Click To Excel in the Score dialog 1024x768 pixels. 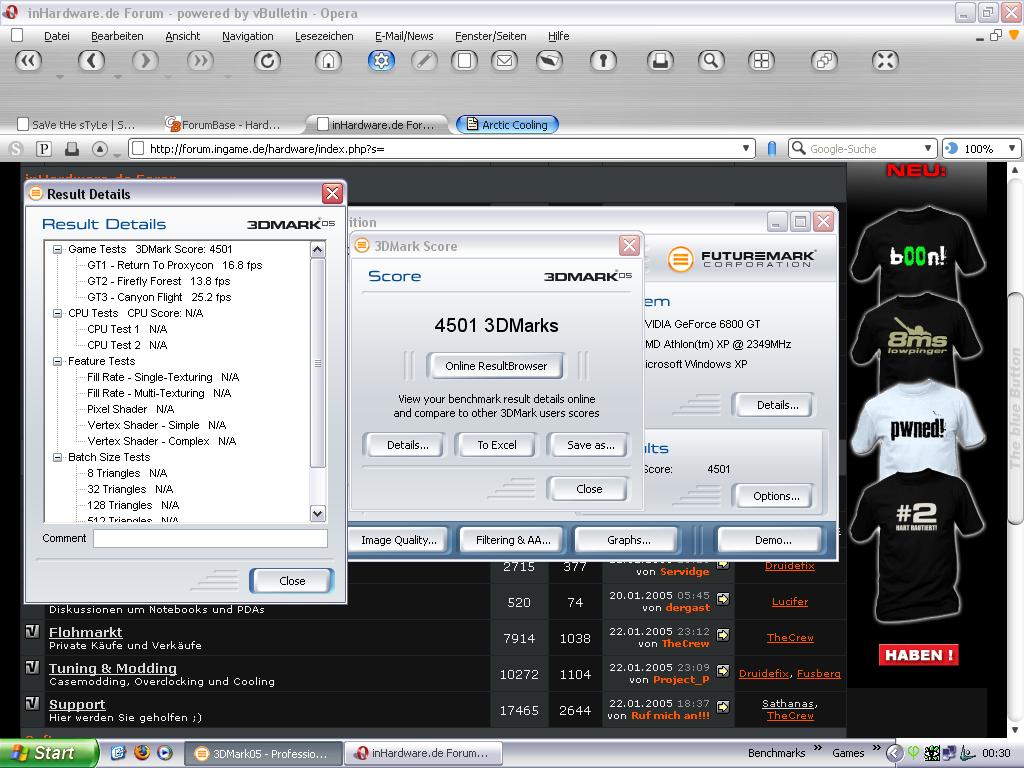point(496,445)
